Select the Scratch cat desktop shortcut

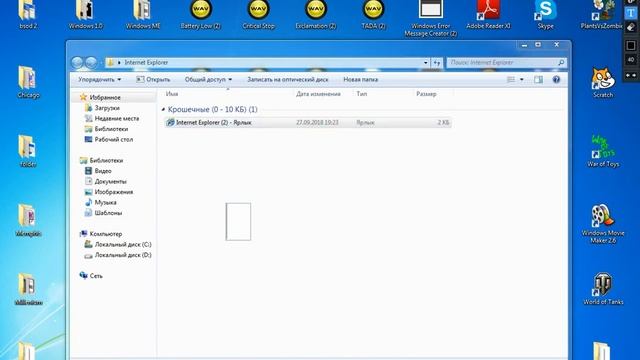[603, 83]
